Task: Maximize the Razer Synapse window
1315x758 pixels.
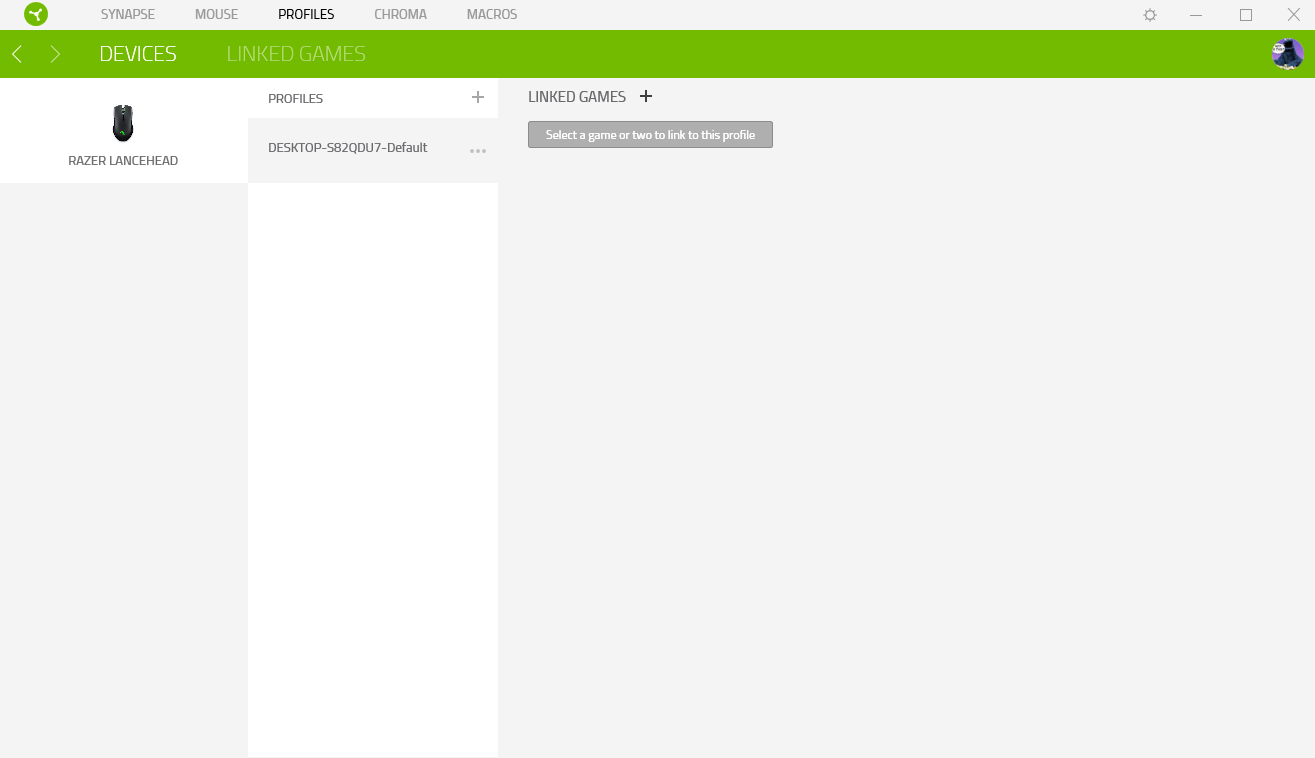Action: (1246, 15)
